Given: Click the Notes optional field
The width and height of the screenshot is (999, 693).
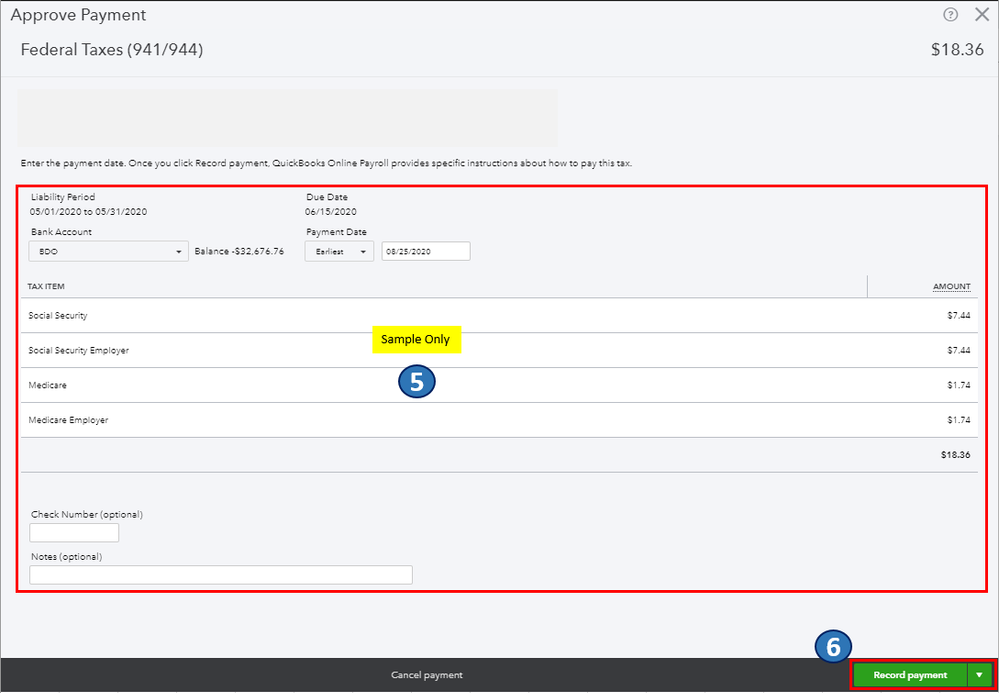Looking at the screenshot, I should pos(221,575).
